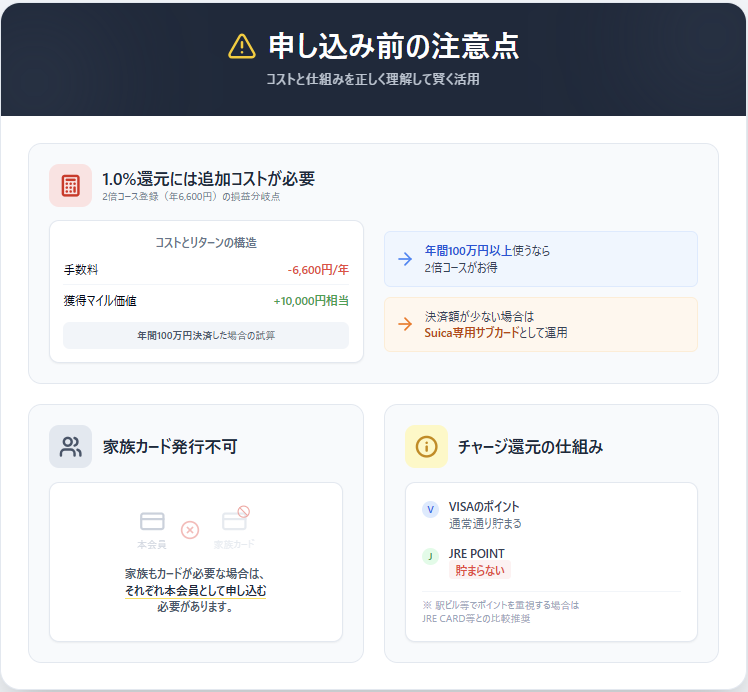
Task: Click the prohibited 家族カード icon
Action: coord(235,520)
